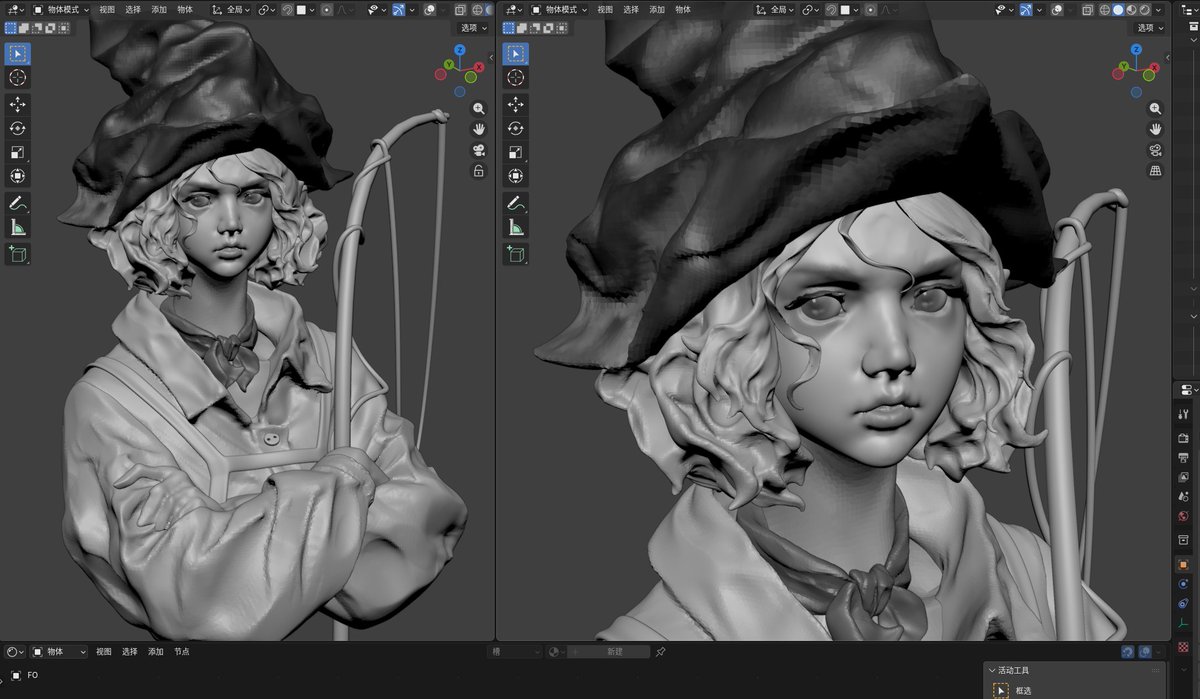Screen dimensions: 1200x699
Task: Select the Scale tool in right viewport
Action: [x=515, y=153]
